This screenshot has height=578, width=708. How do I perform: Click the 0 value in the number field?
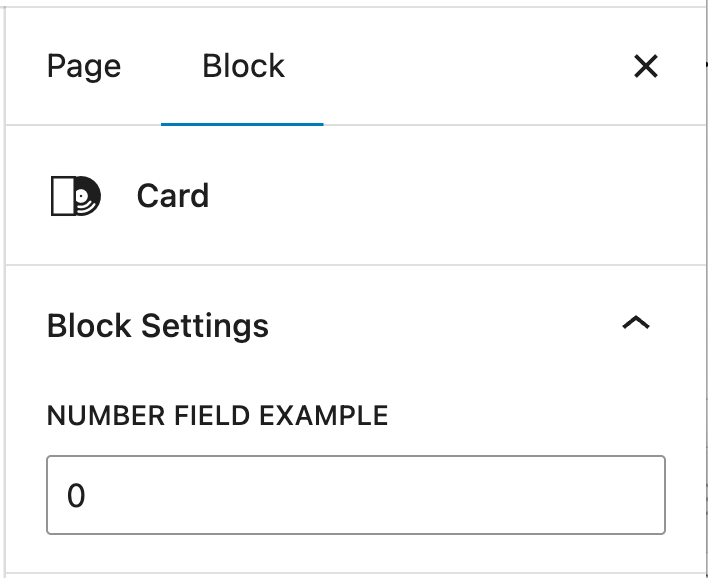[77, 496]
